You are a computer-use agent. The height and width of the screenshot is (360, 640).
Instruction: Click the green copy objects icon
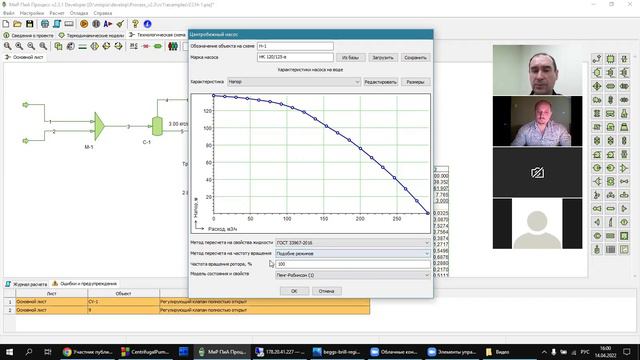pos(58,46)
